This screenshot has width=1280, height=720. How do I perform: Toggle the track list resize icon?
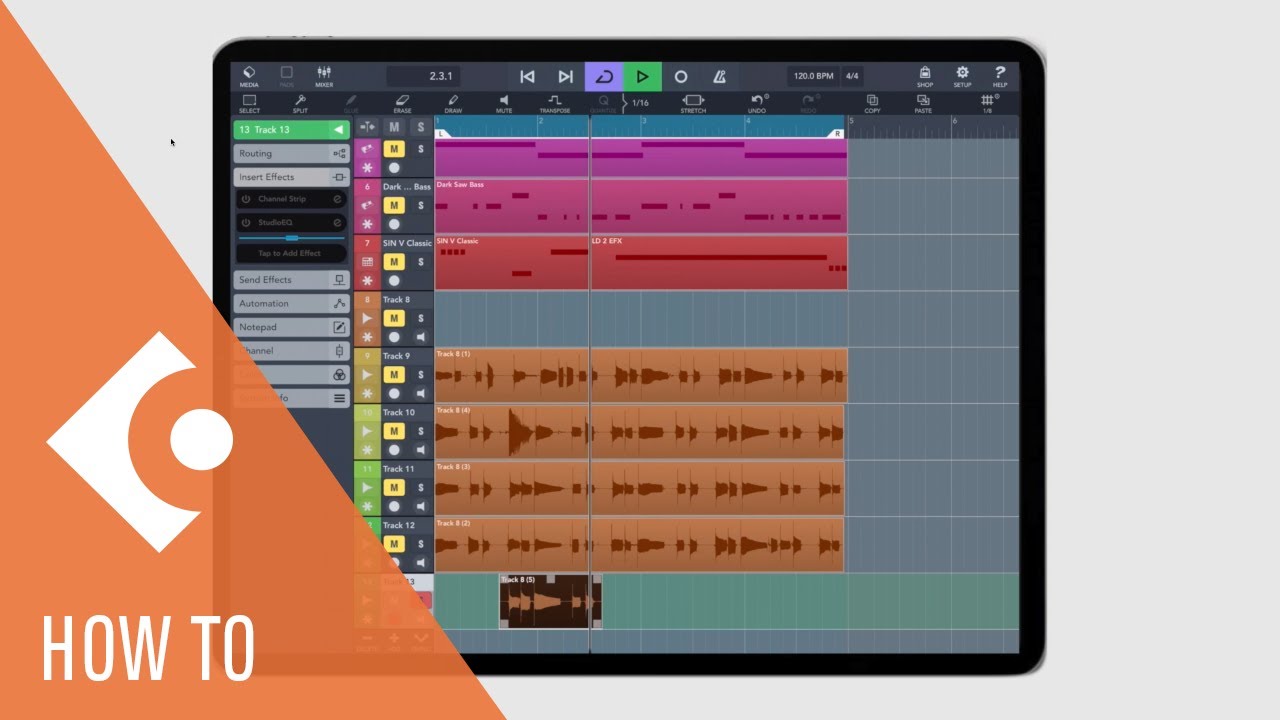(367, 127)
